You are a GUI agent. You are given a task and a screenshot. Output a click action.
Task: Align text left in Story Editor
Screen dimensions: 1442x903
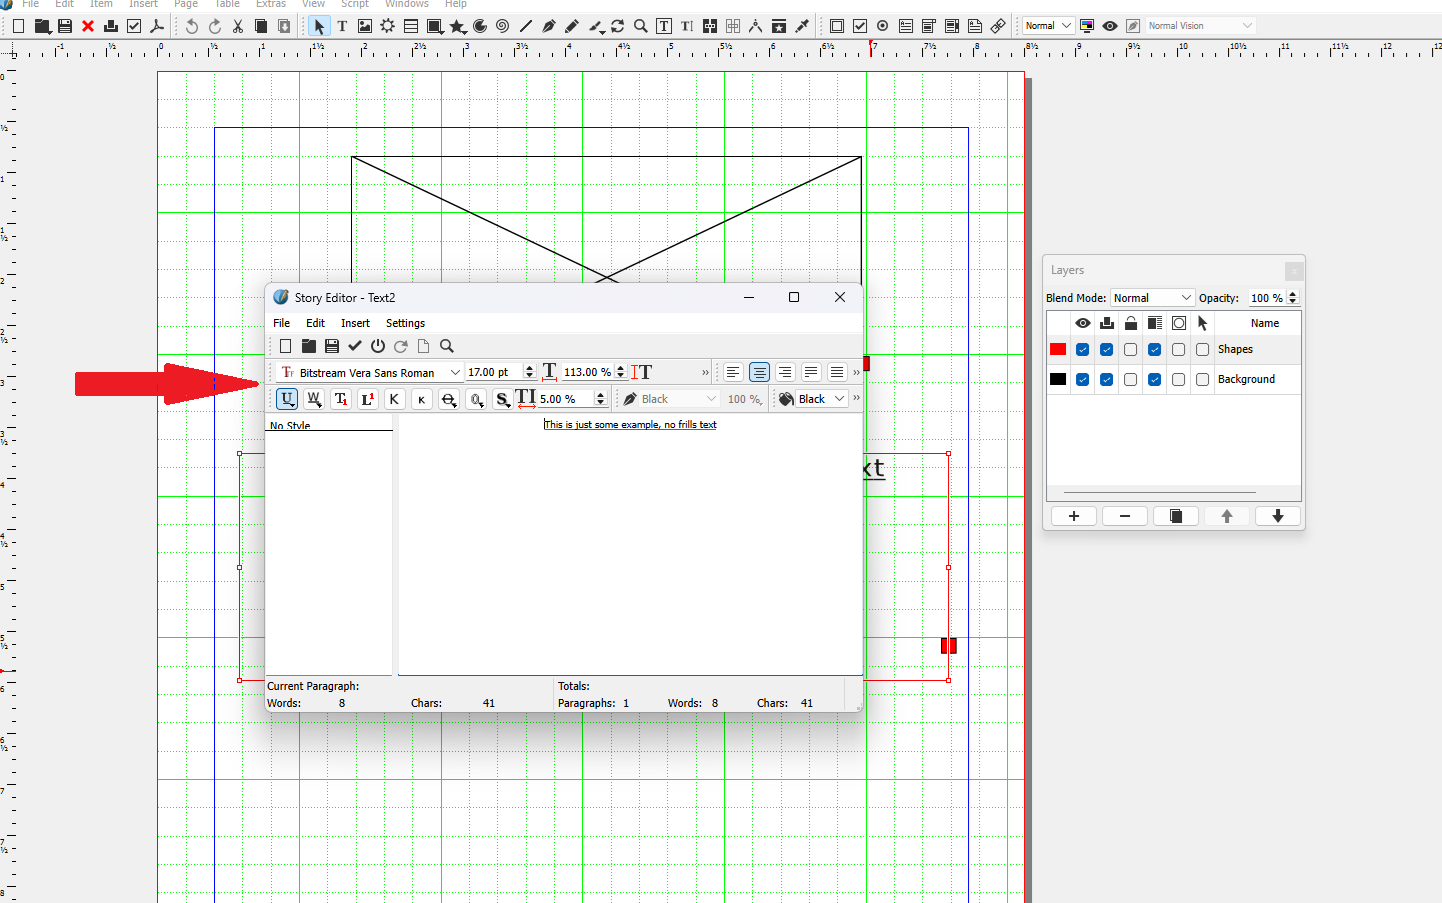pos(733,372)
